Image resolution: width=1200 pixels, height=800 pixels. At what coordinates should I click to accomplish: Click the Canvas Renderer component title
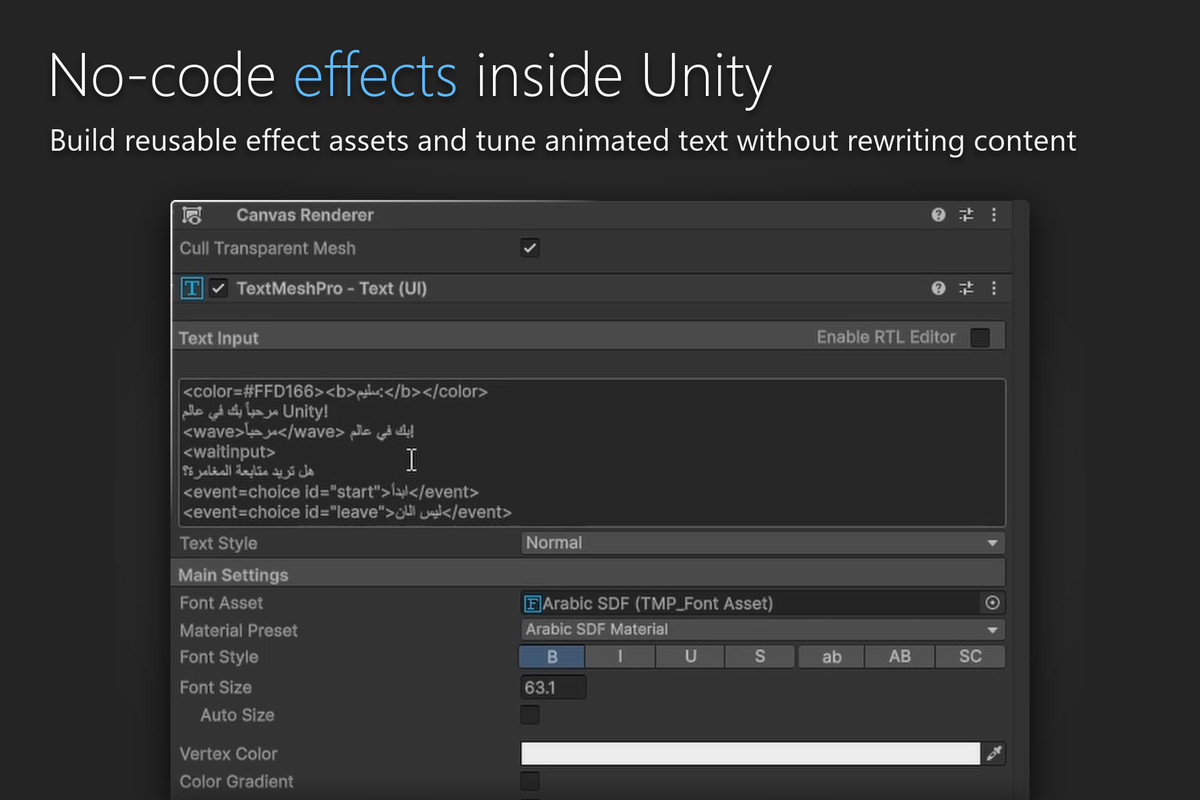pos(305,215)
